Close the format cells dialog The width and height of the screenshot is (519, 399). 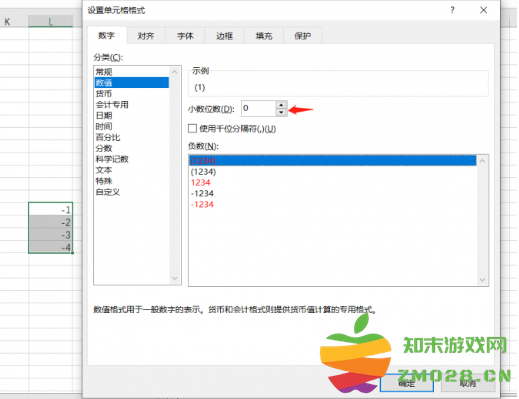click(x=483, y=10)
